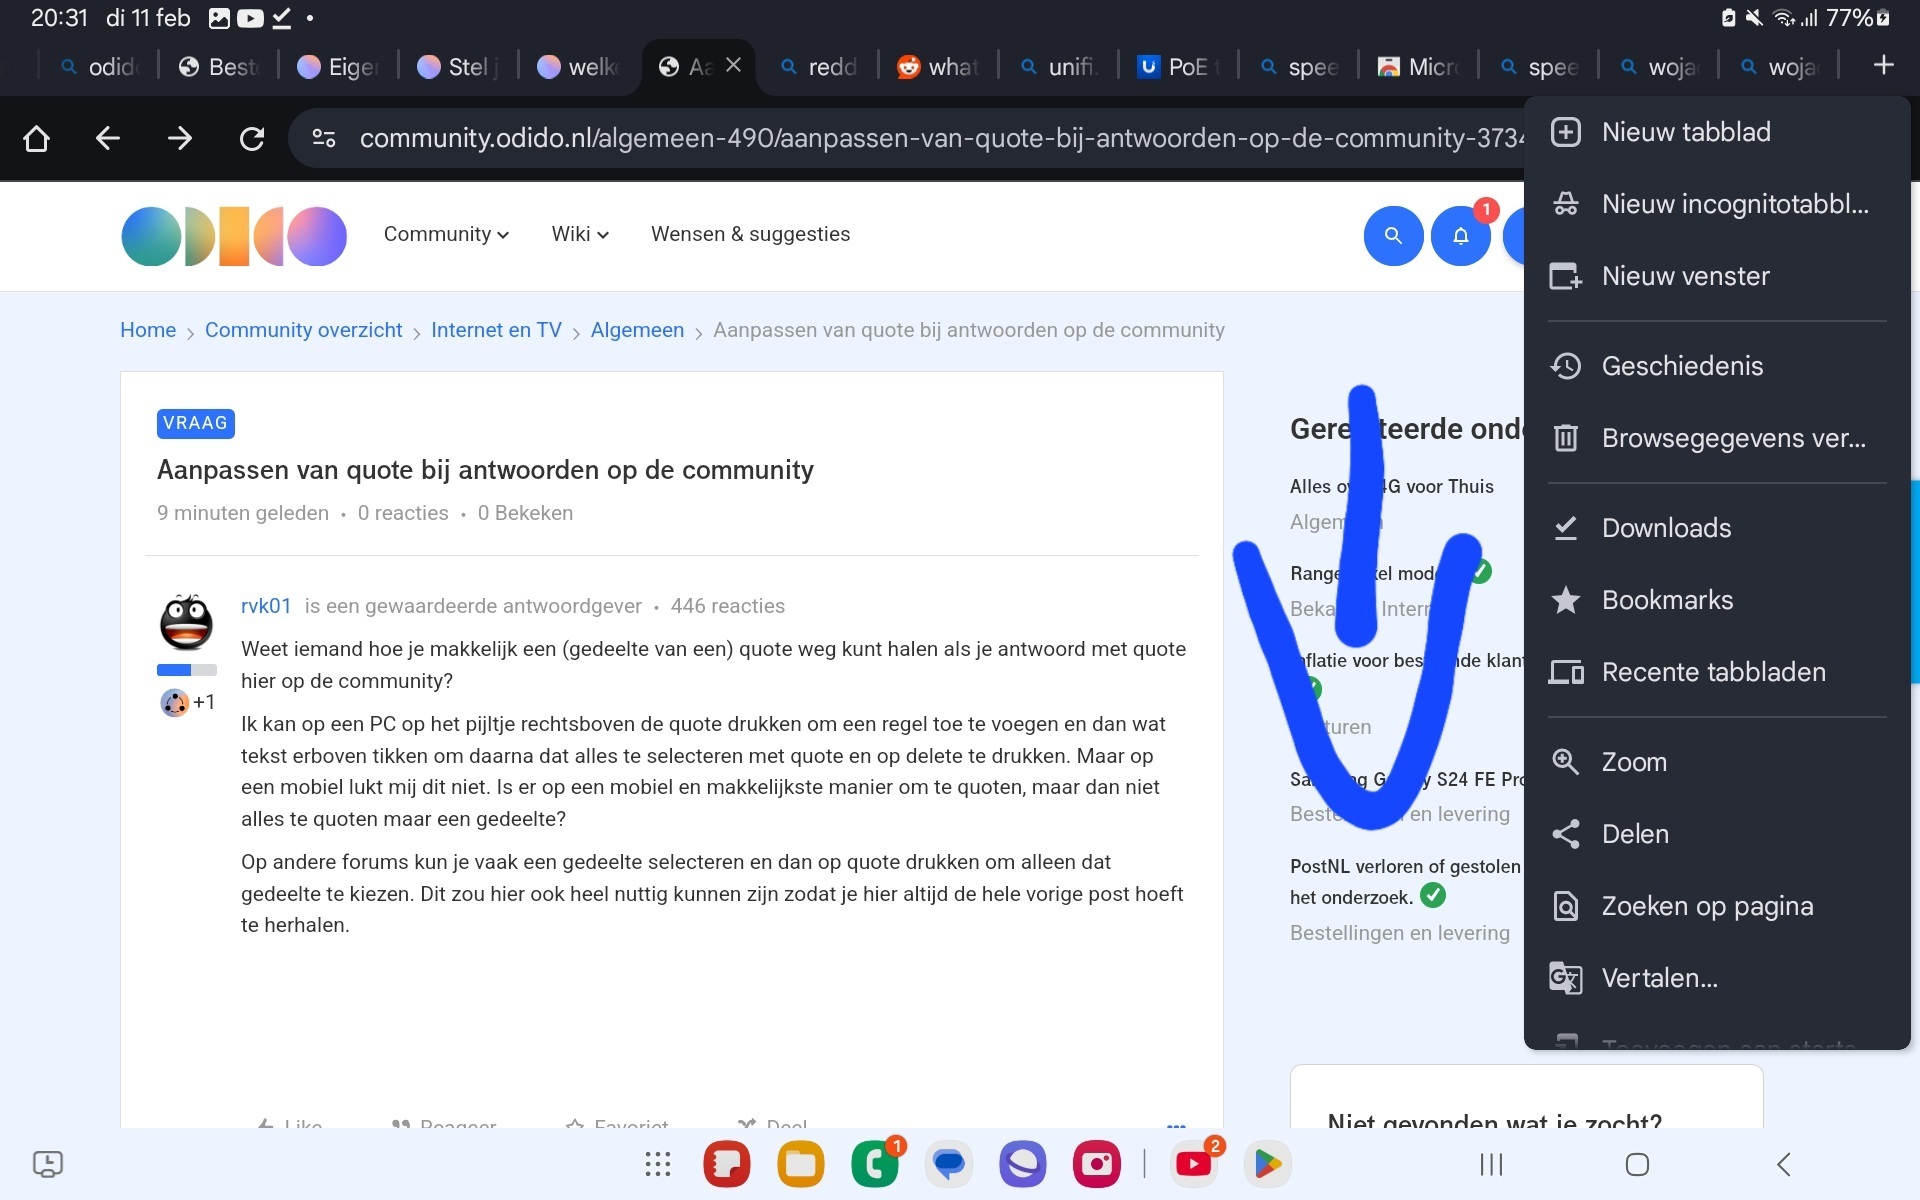
Task: Go to Internet en TV breadcrumb
Action: click(496, 330)
